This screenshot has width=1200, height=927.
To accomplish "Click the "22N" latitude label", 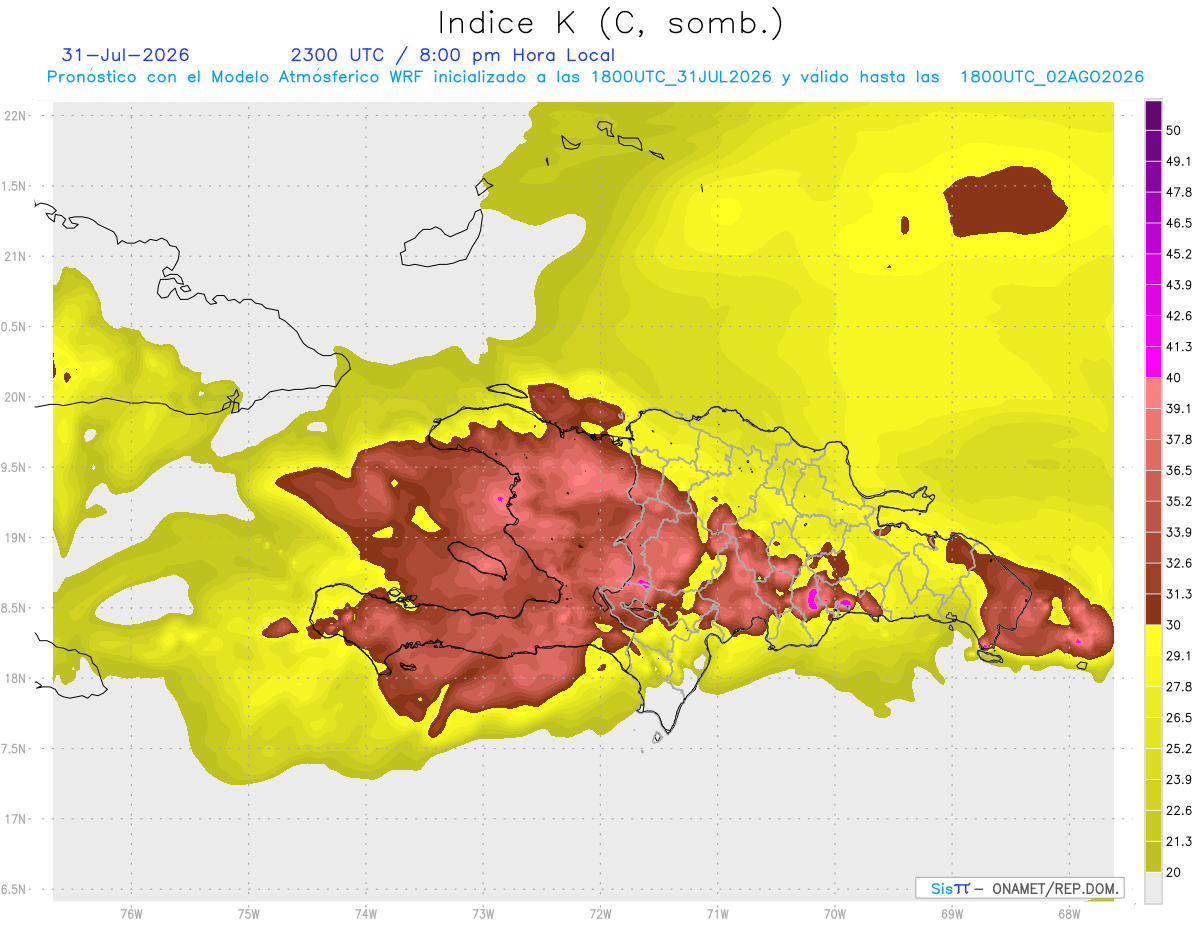I will [15, 116].
